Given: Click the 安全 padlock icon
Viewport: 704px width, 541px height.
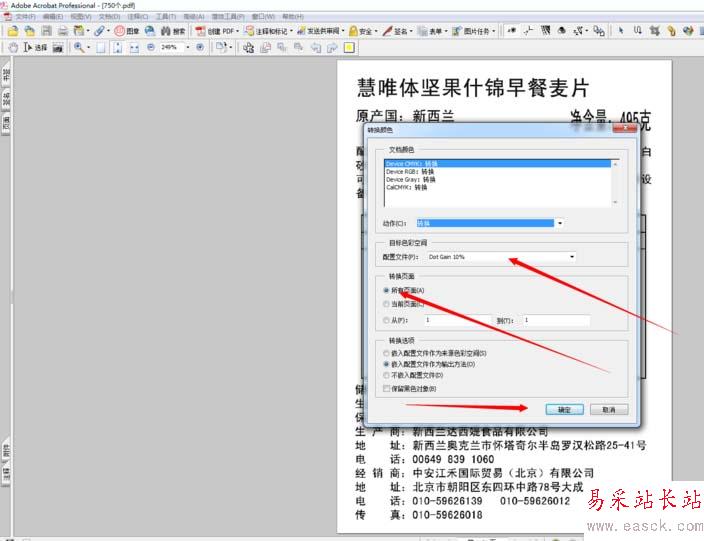Looking at the screenshot, I should coord(353,31).
